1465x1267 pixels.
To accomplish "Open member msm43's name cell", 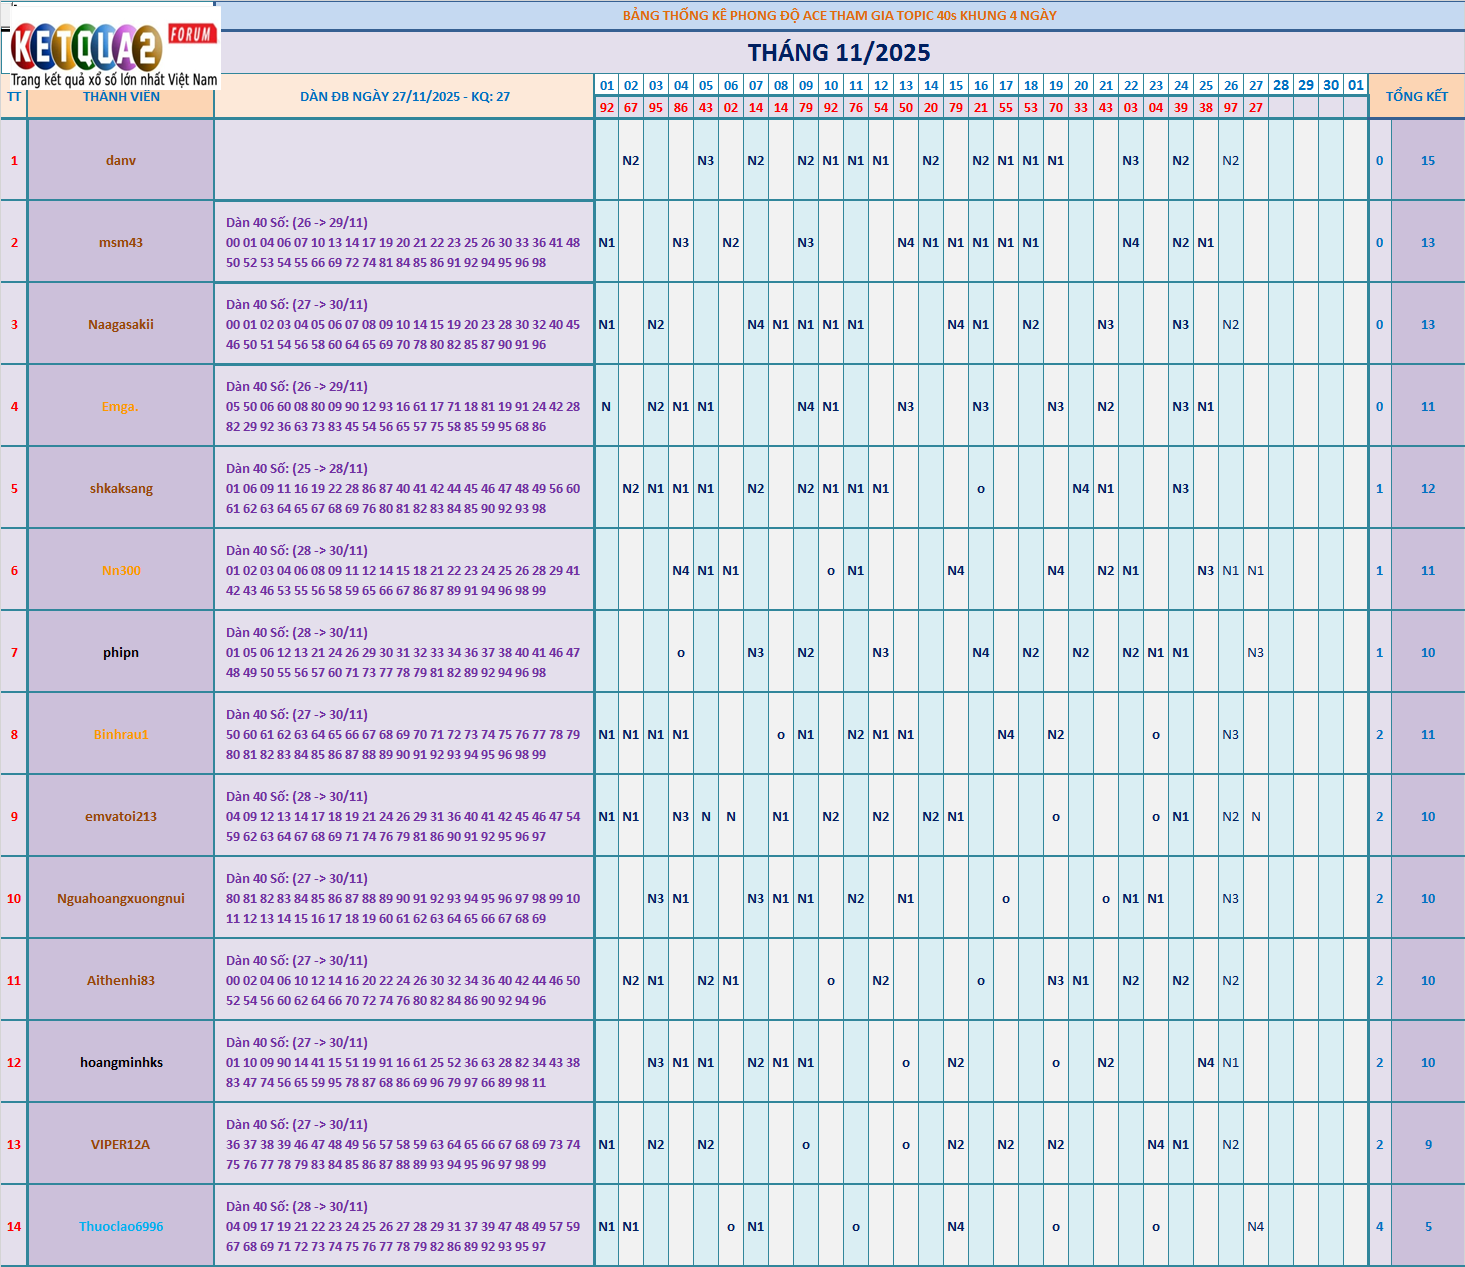I will 121,242.
